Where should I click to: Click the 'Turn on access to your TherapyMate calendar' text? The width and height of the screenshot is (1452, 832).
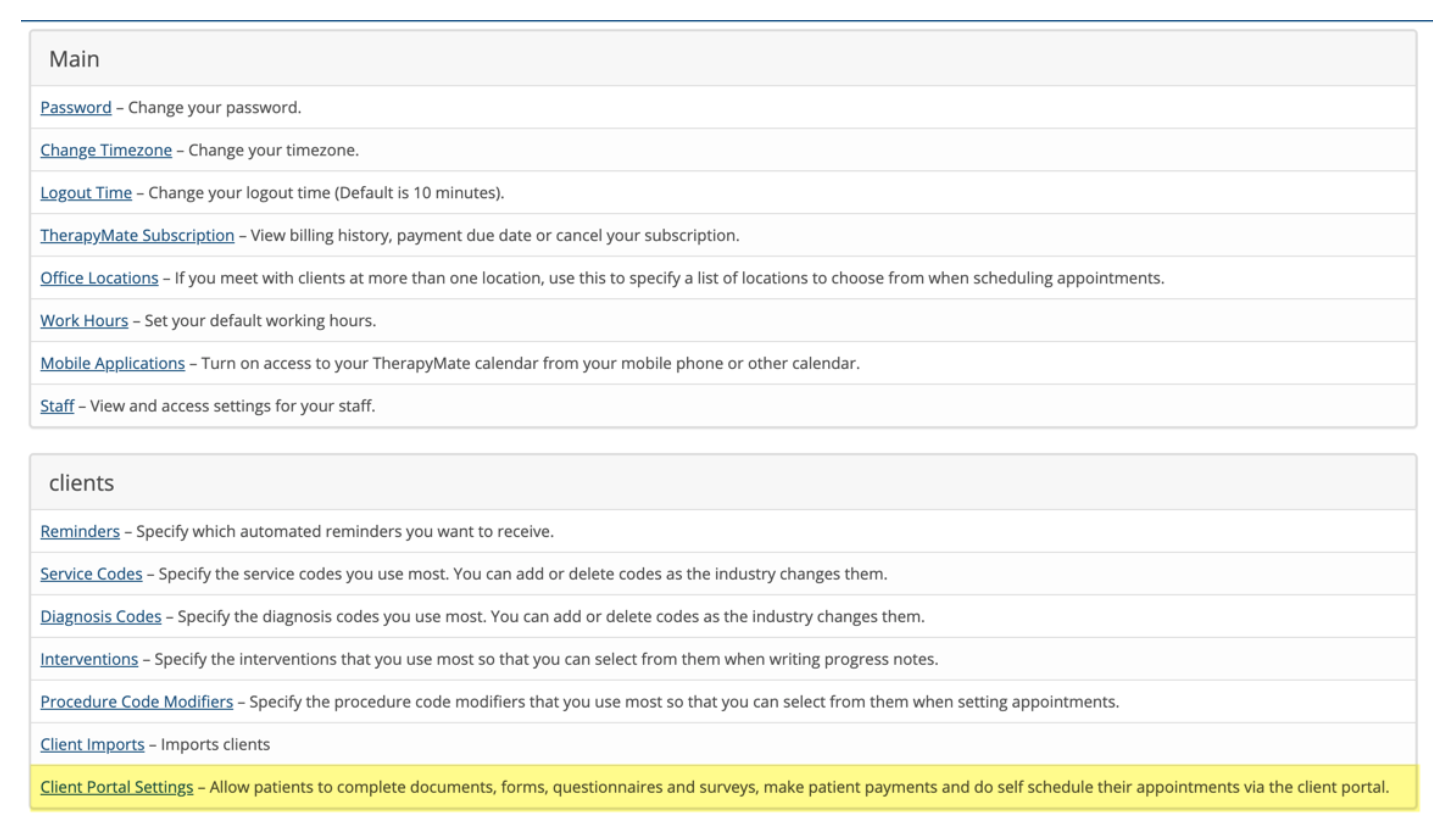coord(531,363)
